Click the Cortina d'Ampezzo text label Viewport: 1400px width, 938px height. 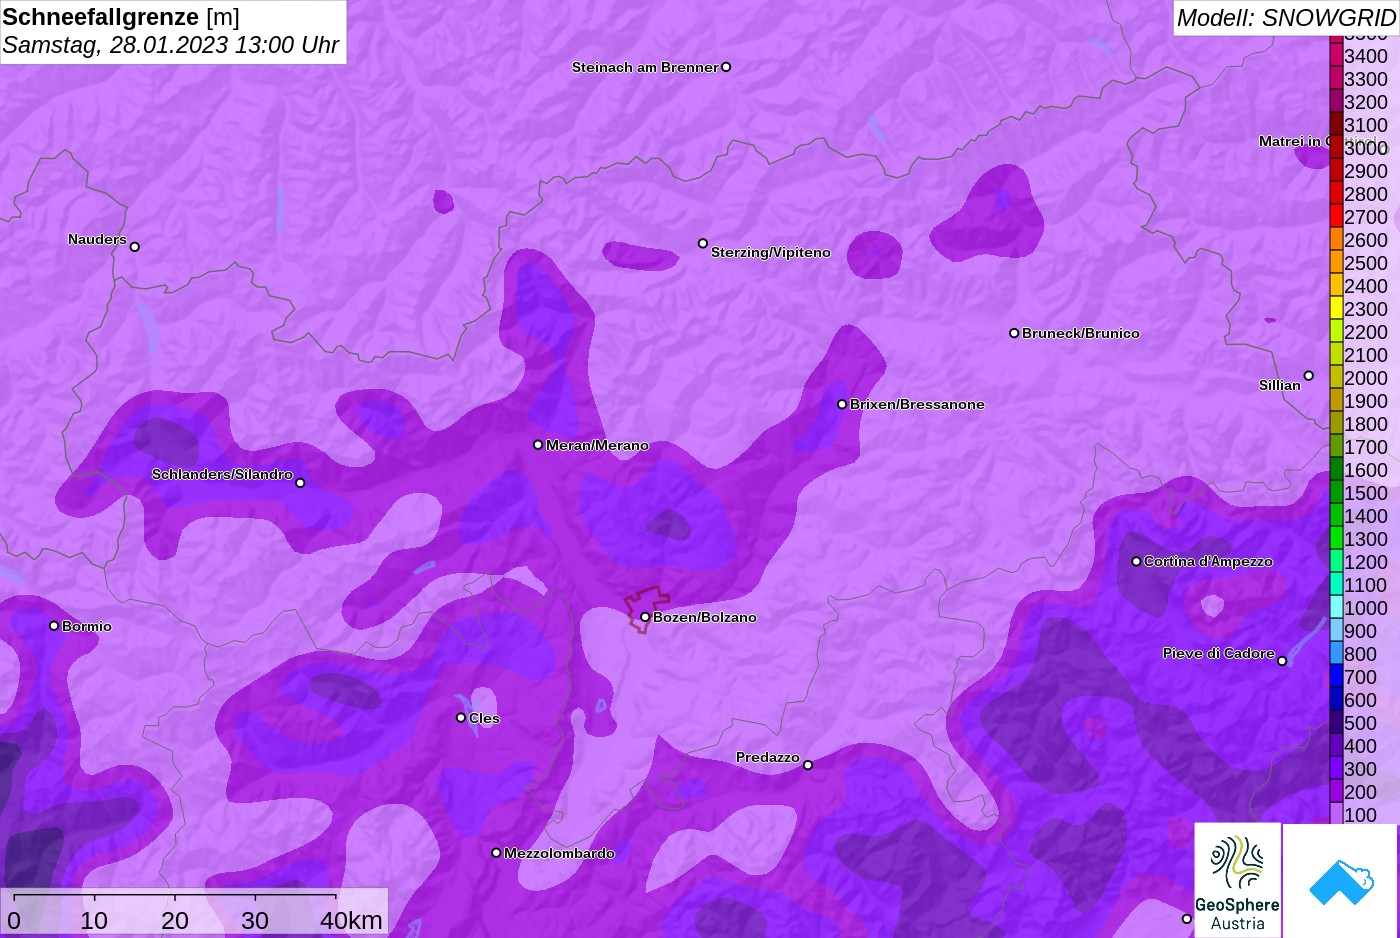coord(1208,561)
